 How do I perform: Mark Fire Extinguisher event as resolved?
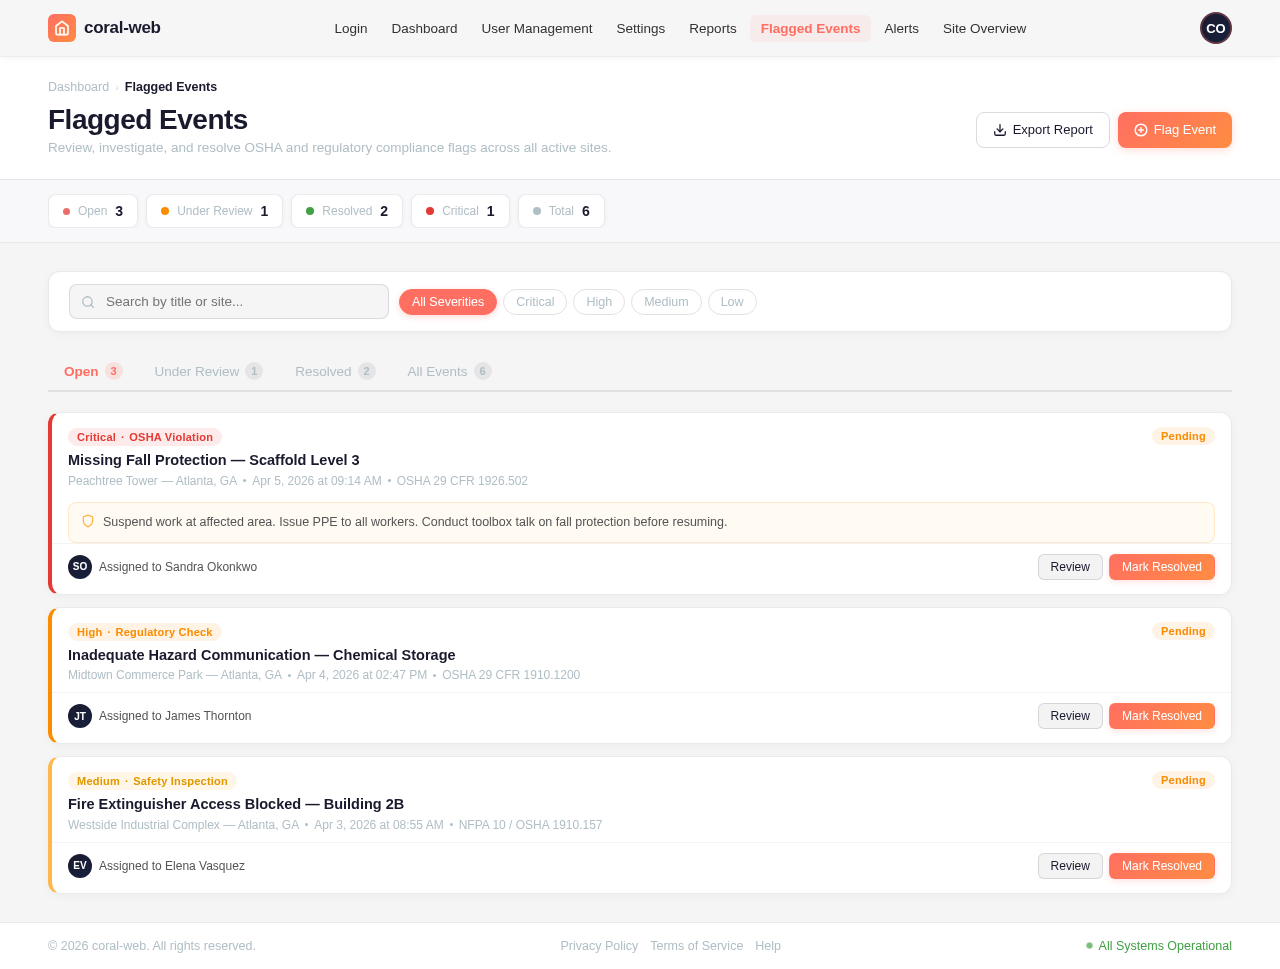tap(1162, 866)
